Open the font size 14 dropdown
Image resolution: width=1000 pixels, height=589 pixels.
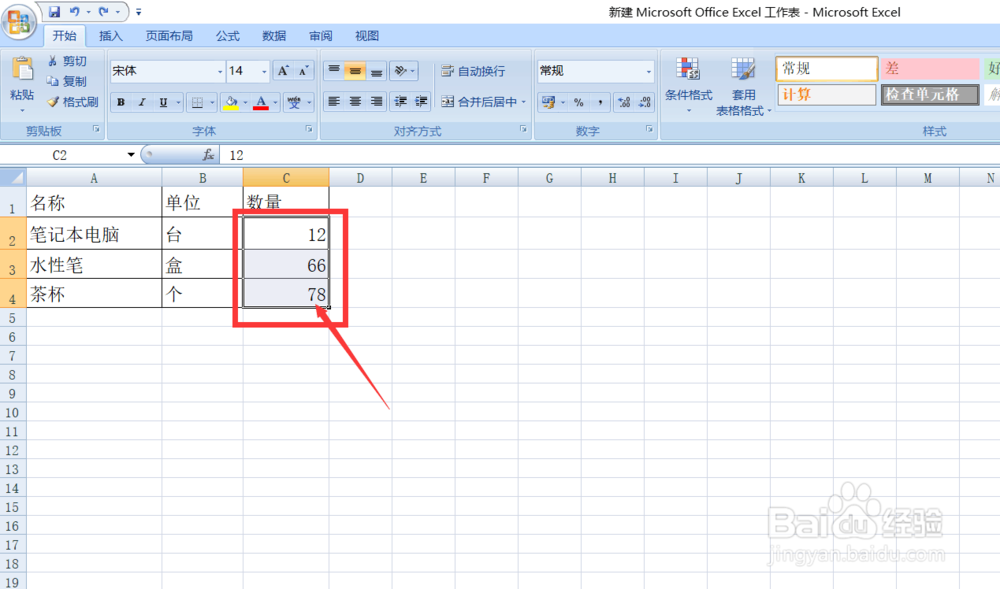tap(264, 71)
